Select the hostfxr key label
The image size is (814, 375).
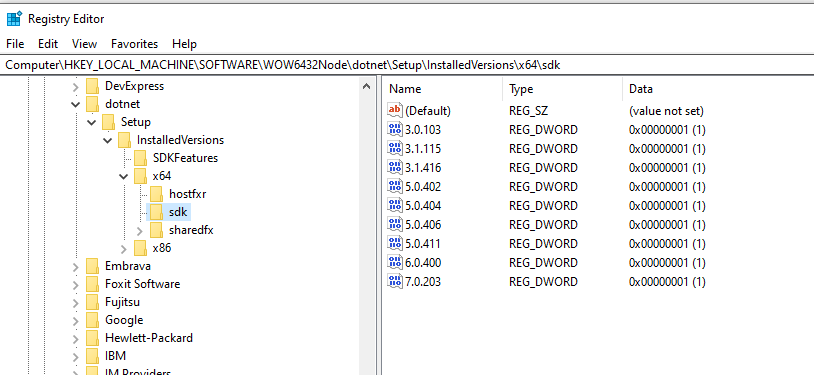[188, 194]
